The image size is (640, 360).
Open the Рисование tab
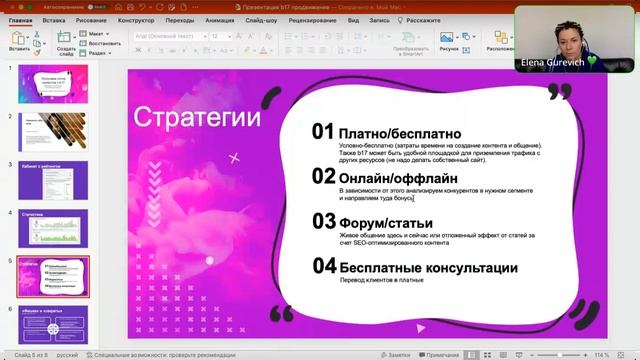91,20
